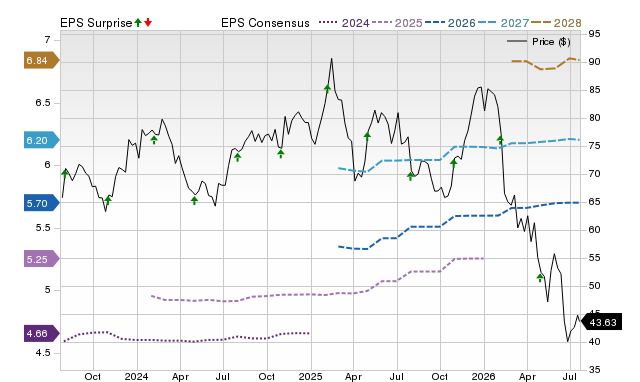The image size is (640, 382).
Task: Toggle the 2027 consensus series in legend
Action: 503,23
